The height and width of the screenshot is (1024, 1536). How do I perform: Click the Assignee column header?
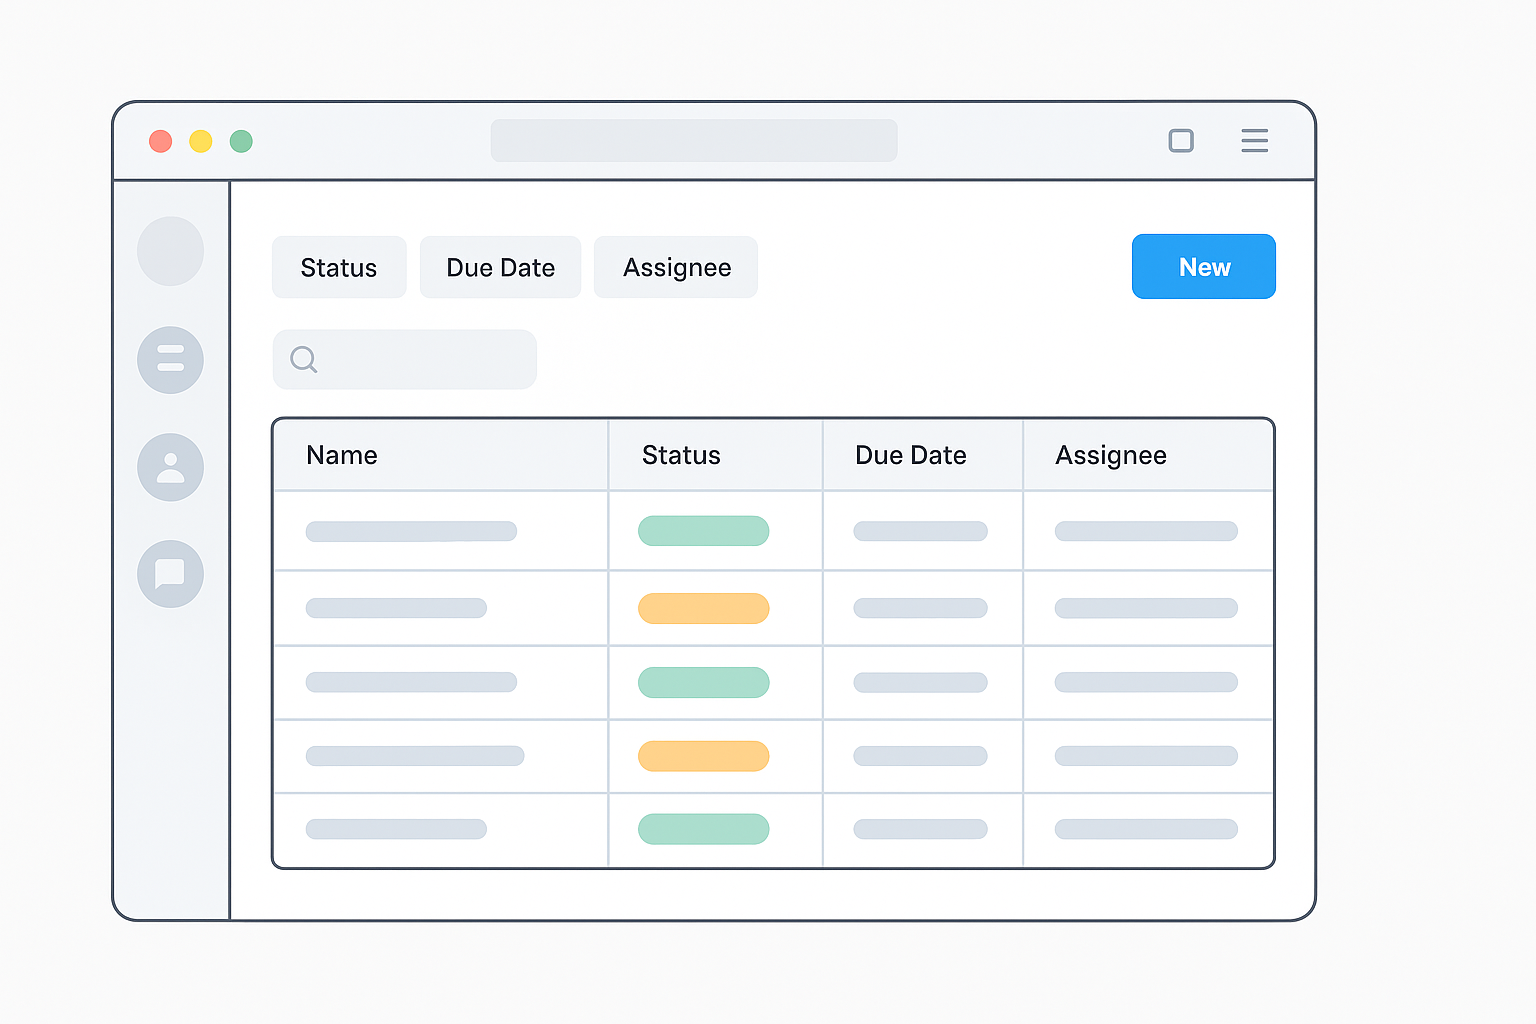(1110, 455)
